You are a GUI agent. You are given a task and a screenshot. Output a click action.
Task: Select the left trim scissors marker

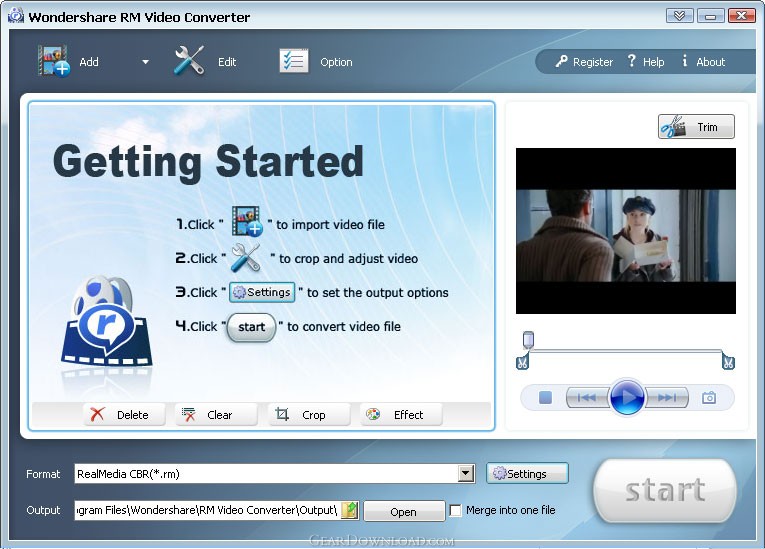point(522,363)
